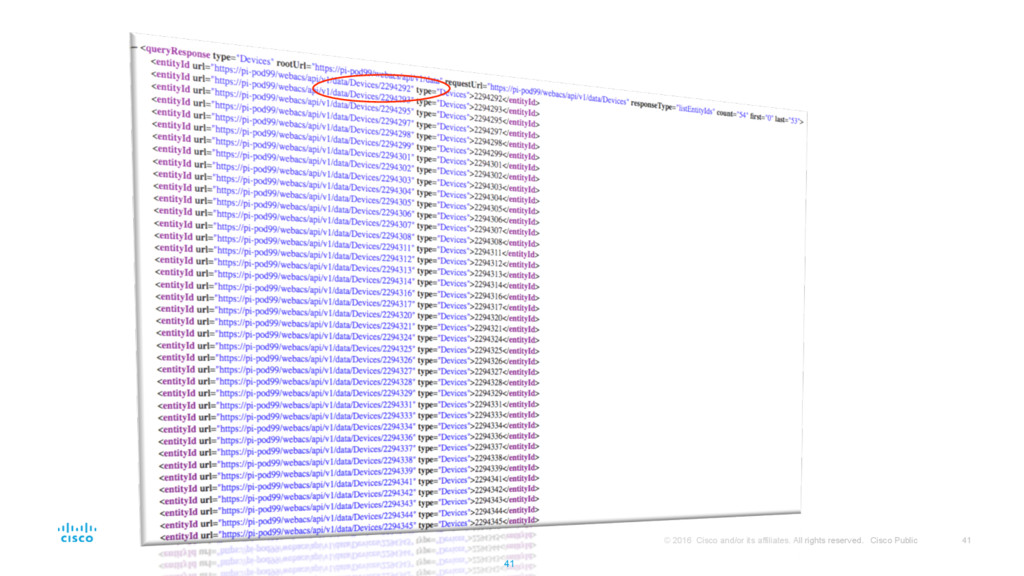The height and width of the screenshot is (576, 1024).
Task: Click the entityId row for 2294338
Action: pyautogui.click(x=350, y=461)
